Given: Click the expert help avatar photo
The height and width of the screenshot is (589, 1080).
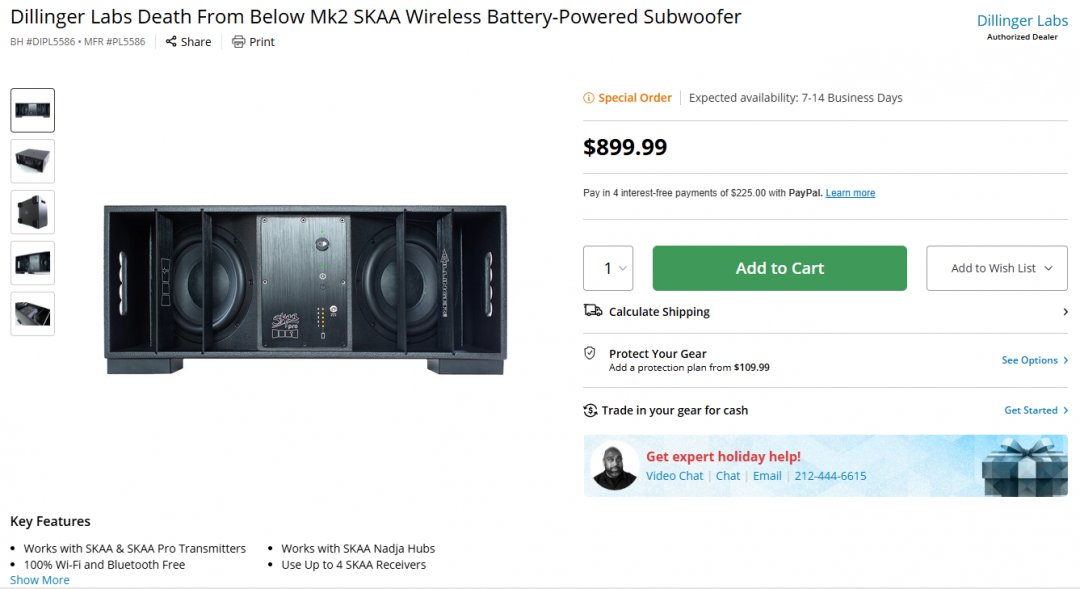Looking at the screenshot, I should [x=614, y=466].
